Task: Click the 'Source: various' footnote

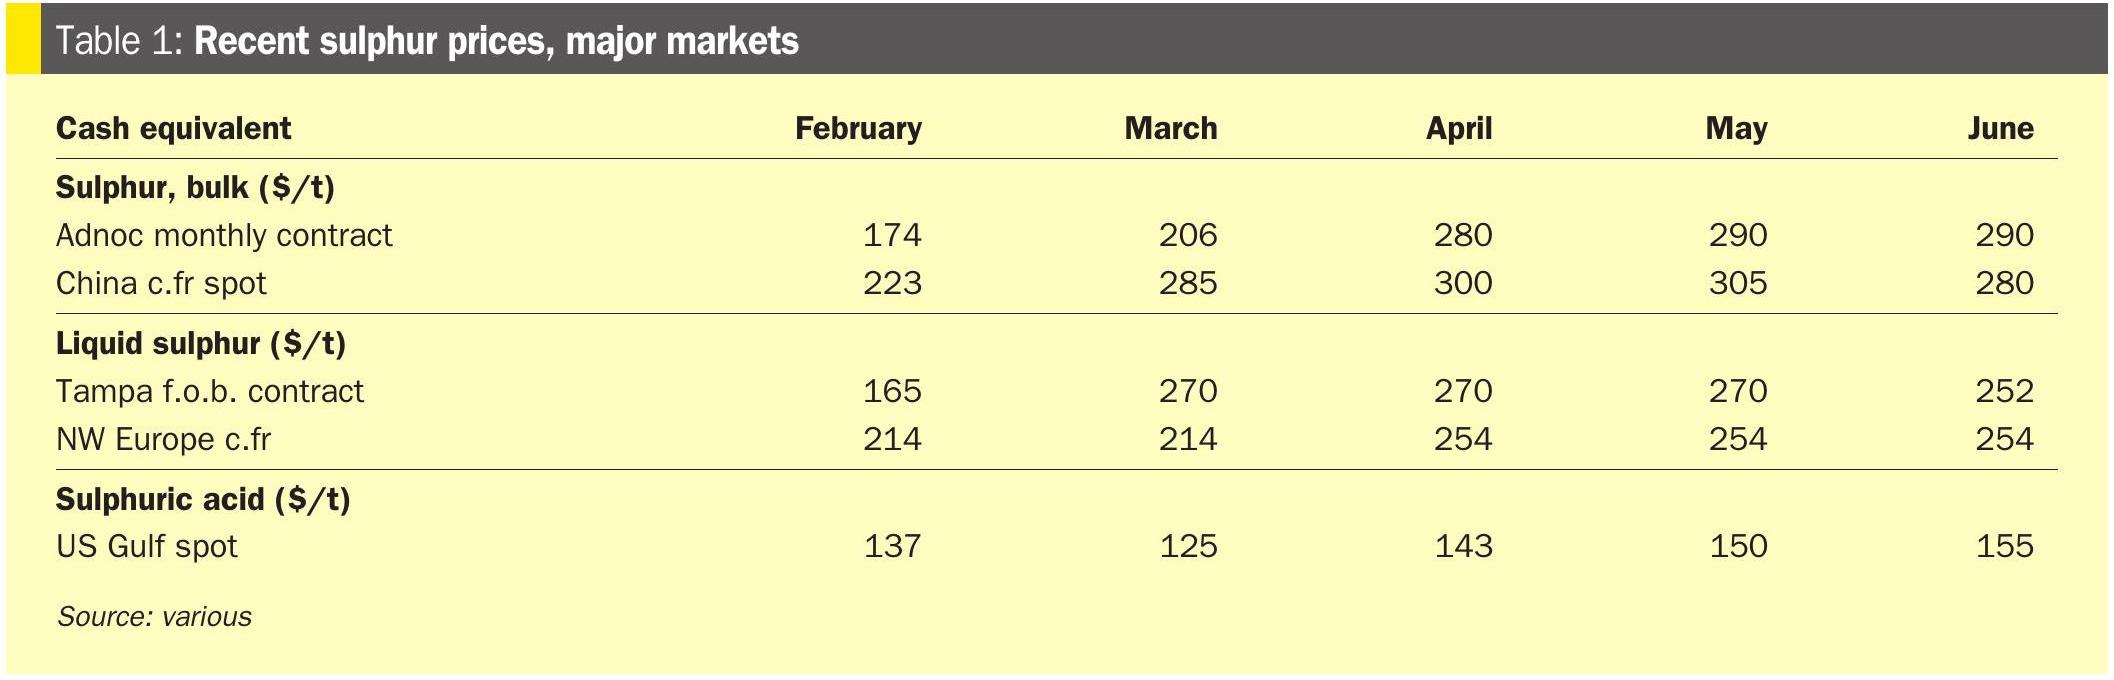Action: 154,617
